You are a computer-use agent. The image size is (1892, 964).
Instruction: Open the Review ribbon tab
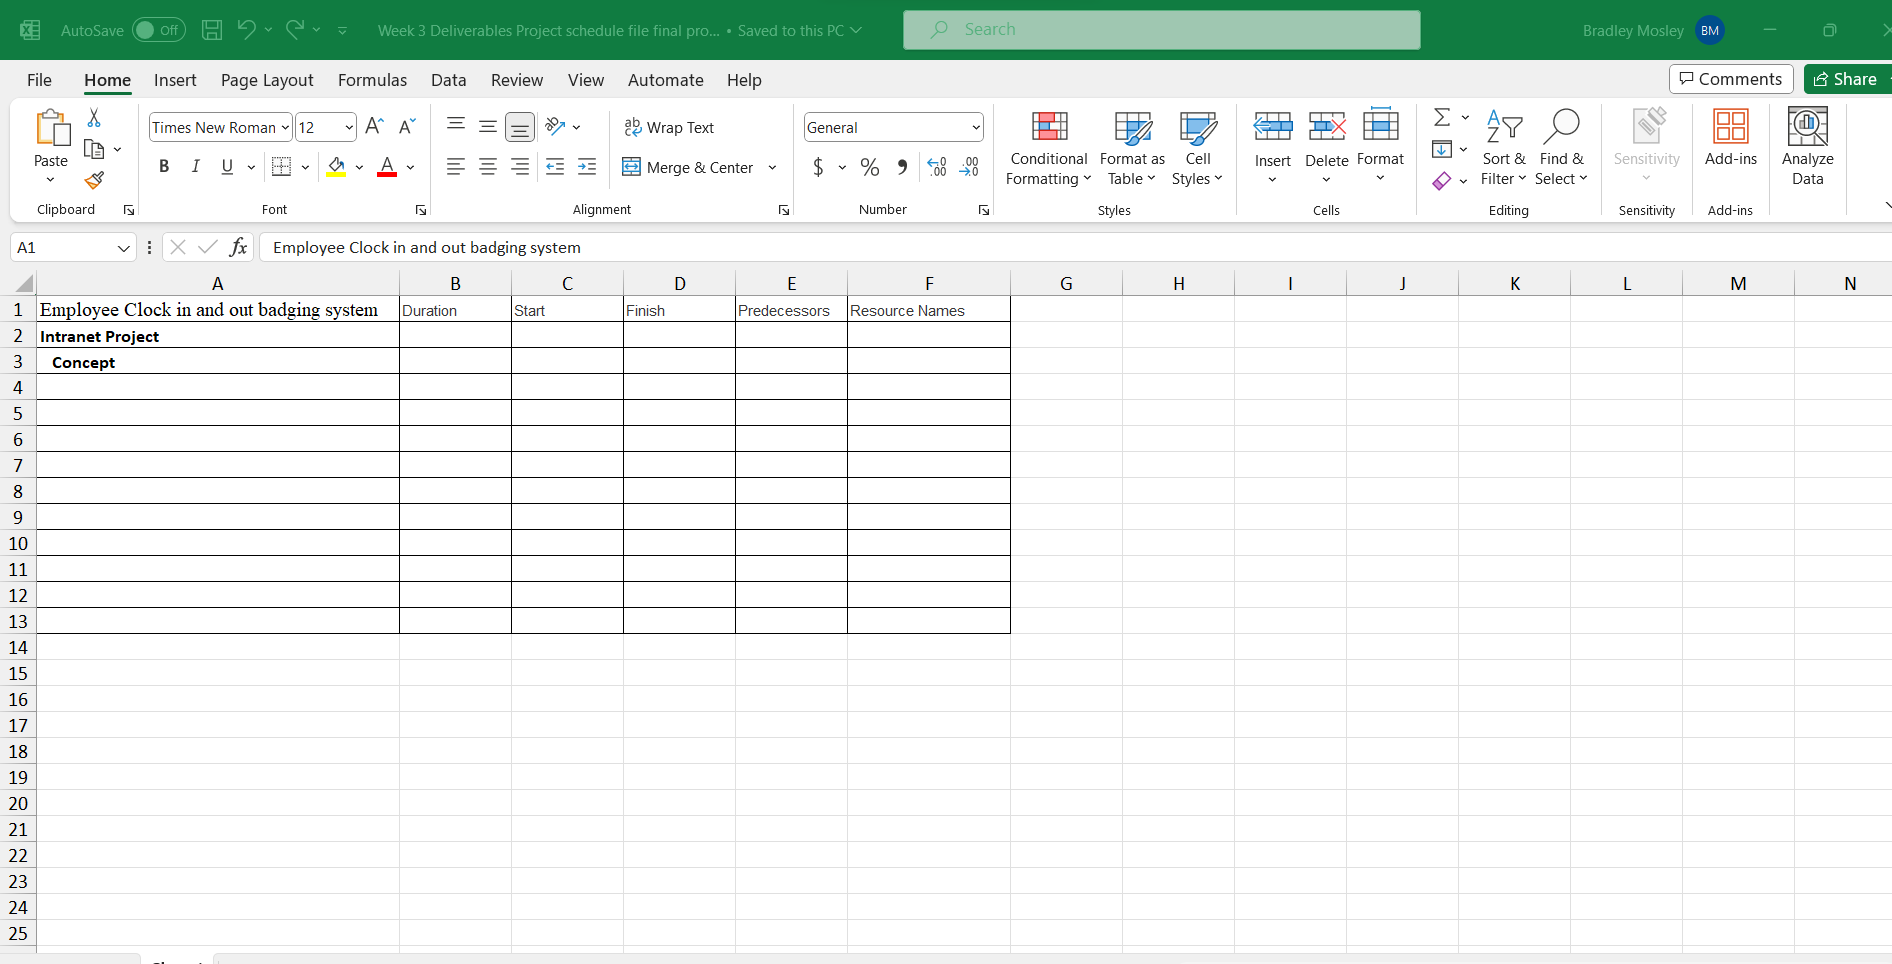point(516,80)
